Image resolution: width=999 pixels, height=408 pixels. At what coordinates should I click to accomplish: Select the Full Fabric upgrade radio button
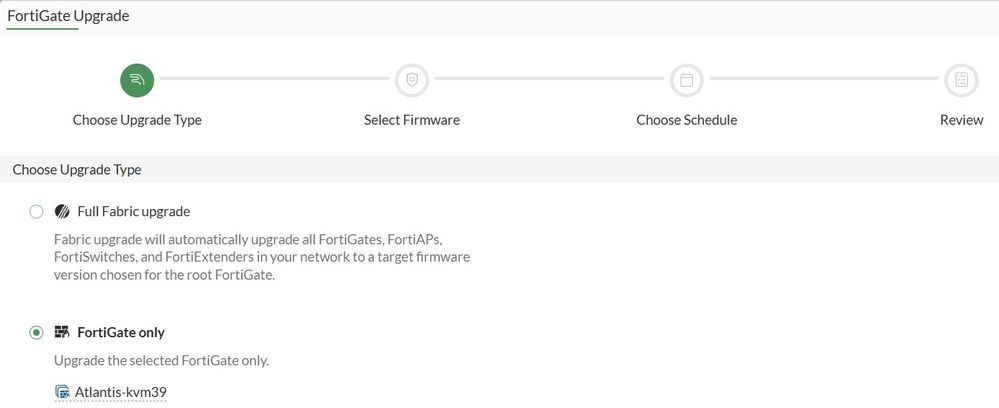37,212
